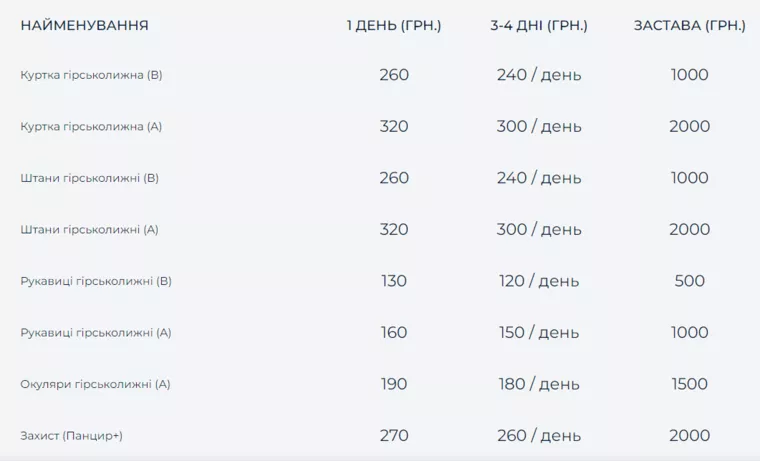Select the Штани гірськолижні (B) row name
760x461 pixels.
point(90,178)
